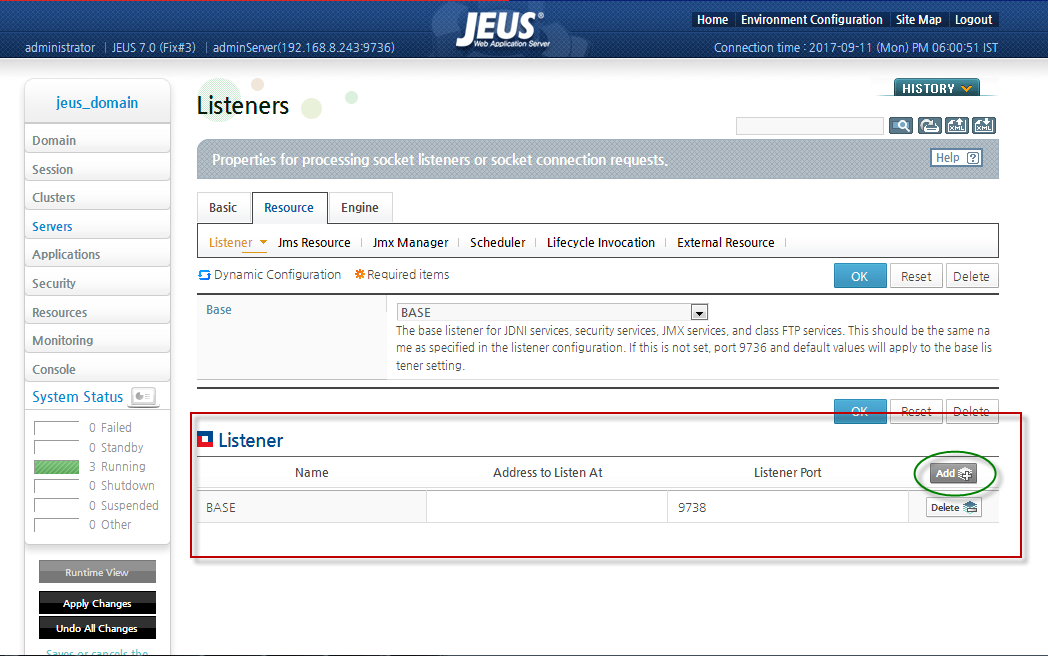Screen dimensions: 1048x656
Task: Switch to the Basic tab
Action: coord(223,208)
